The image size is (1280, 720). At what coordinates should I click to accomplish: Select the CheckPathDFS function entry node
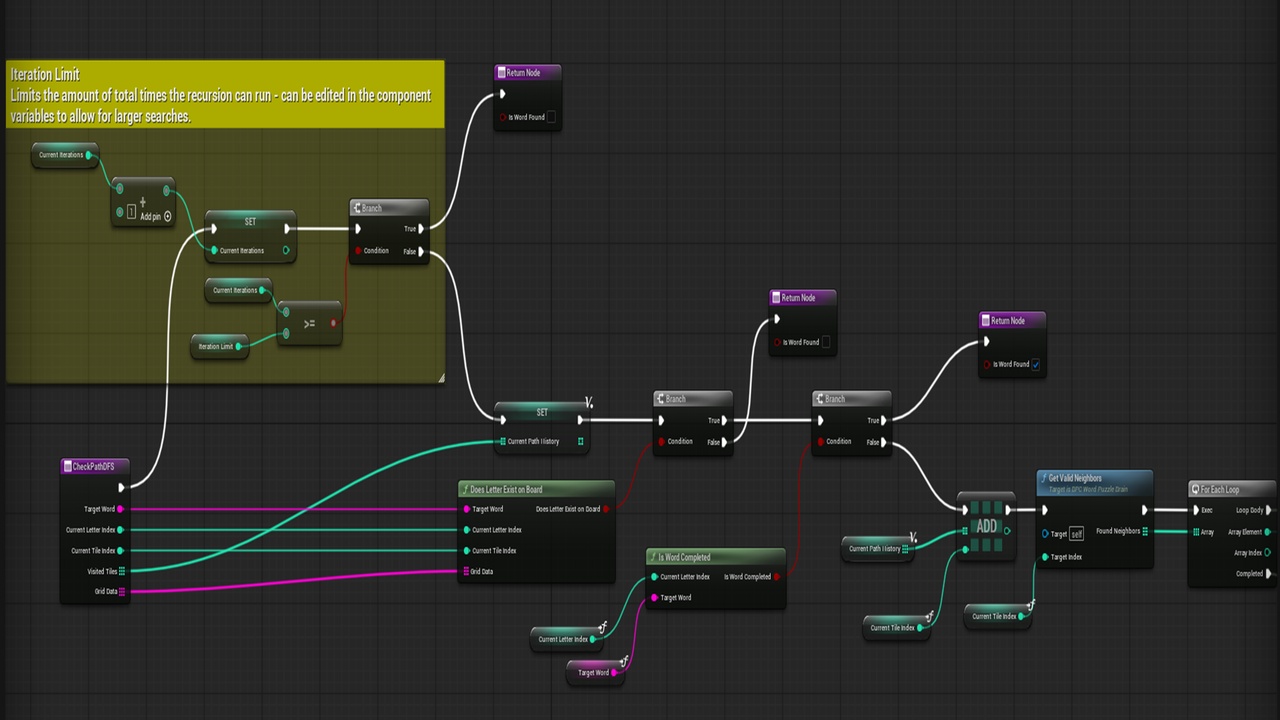95,466
